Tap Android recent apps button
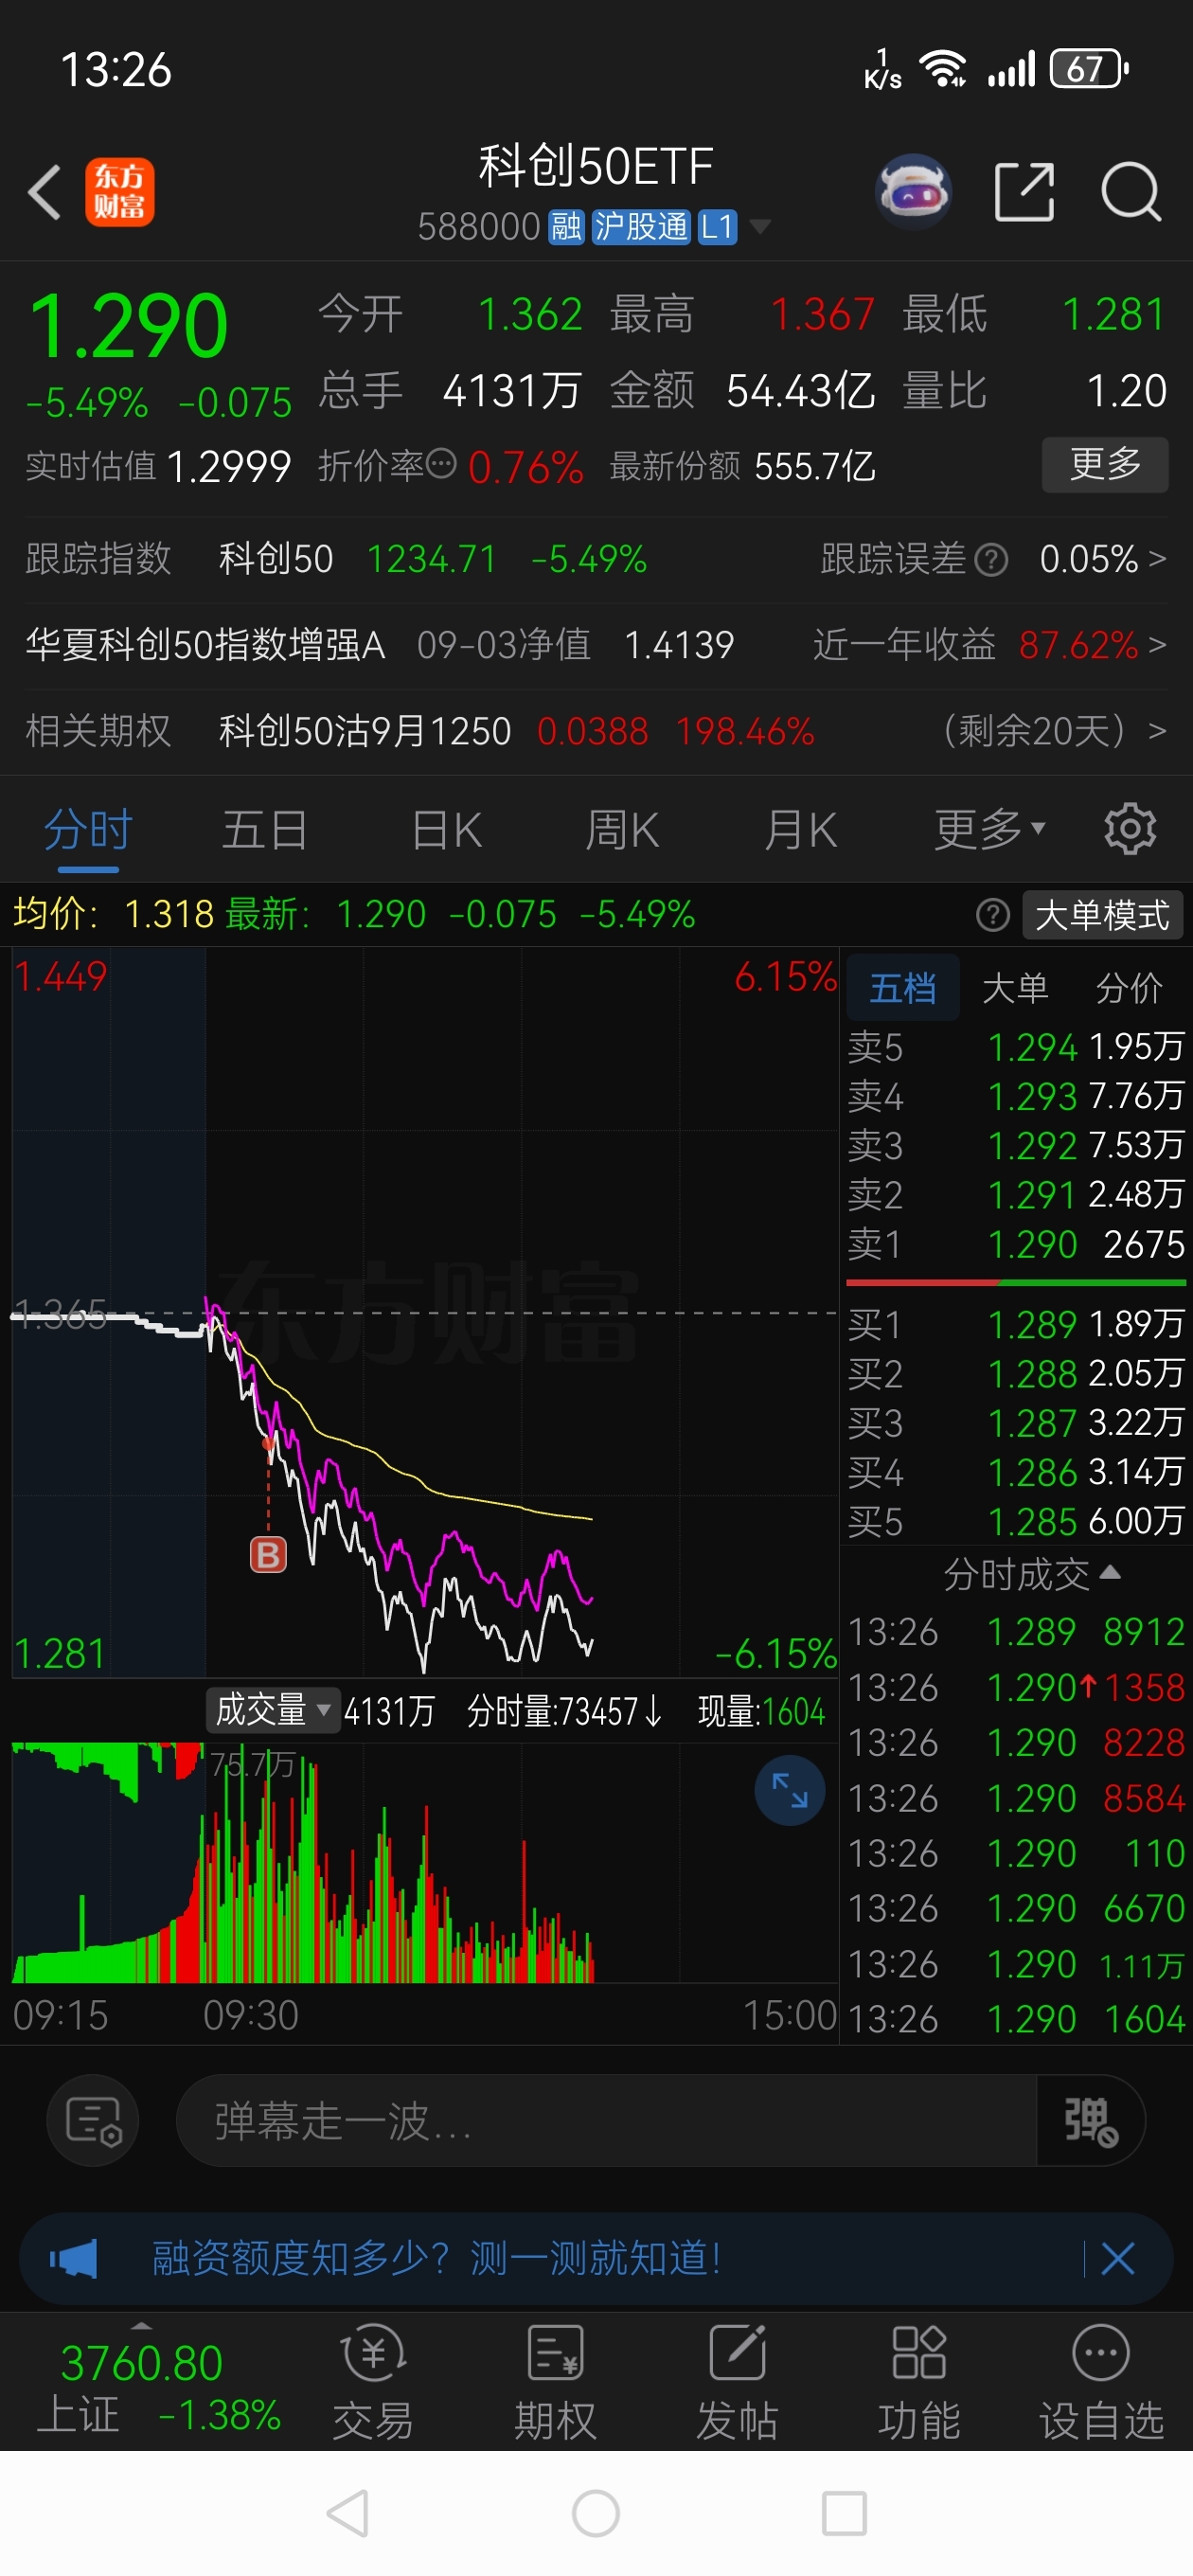The image size is (1193, 2576). [844, 2513]
